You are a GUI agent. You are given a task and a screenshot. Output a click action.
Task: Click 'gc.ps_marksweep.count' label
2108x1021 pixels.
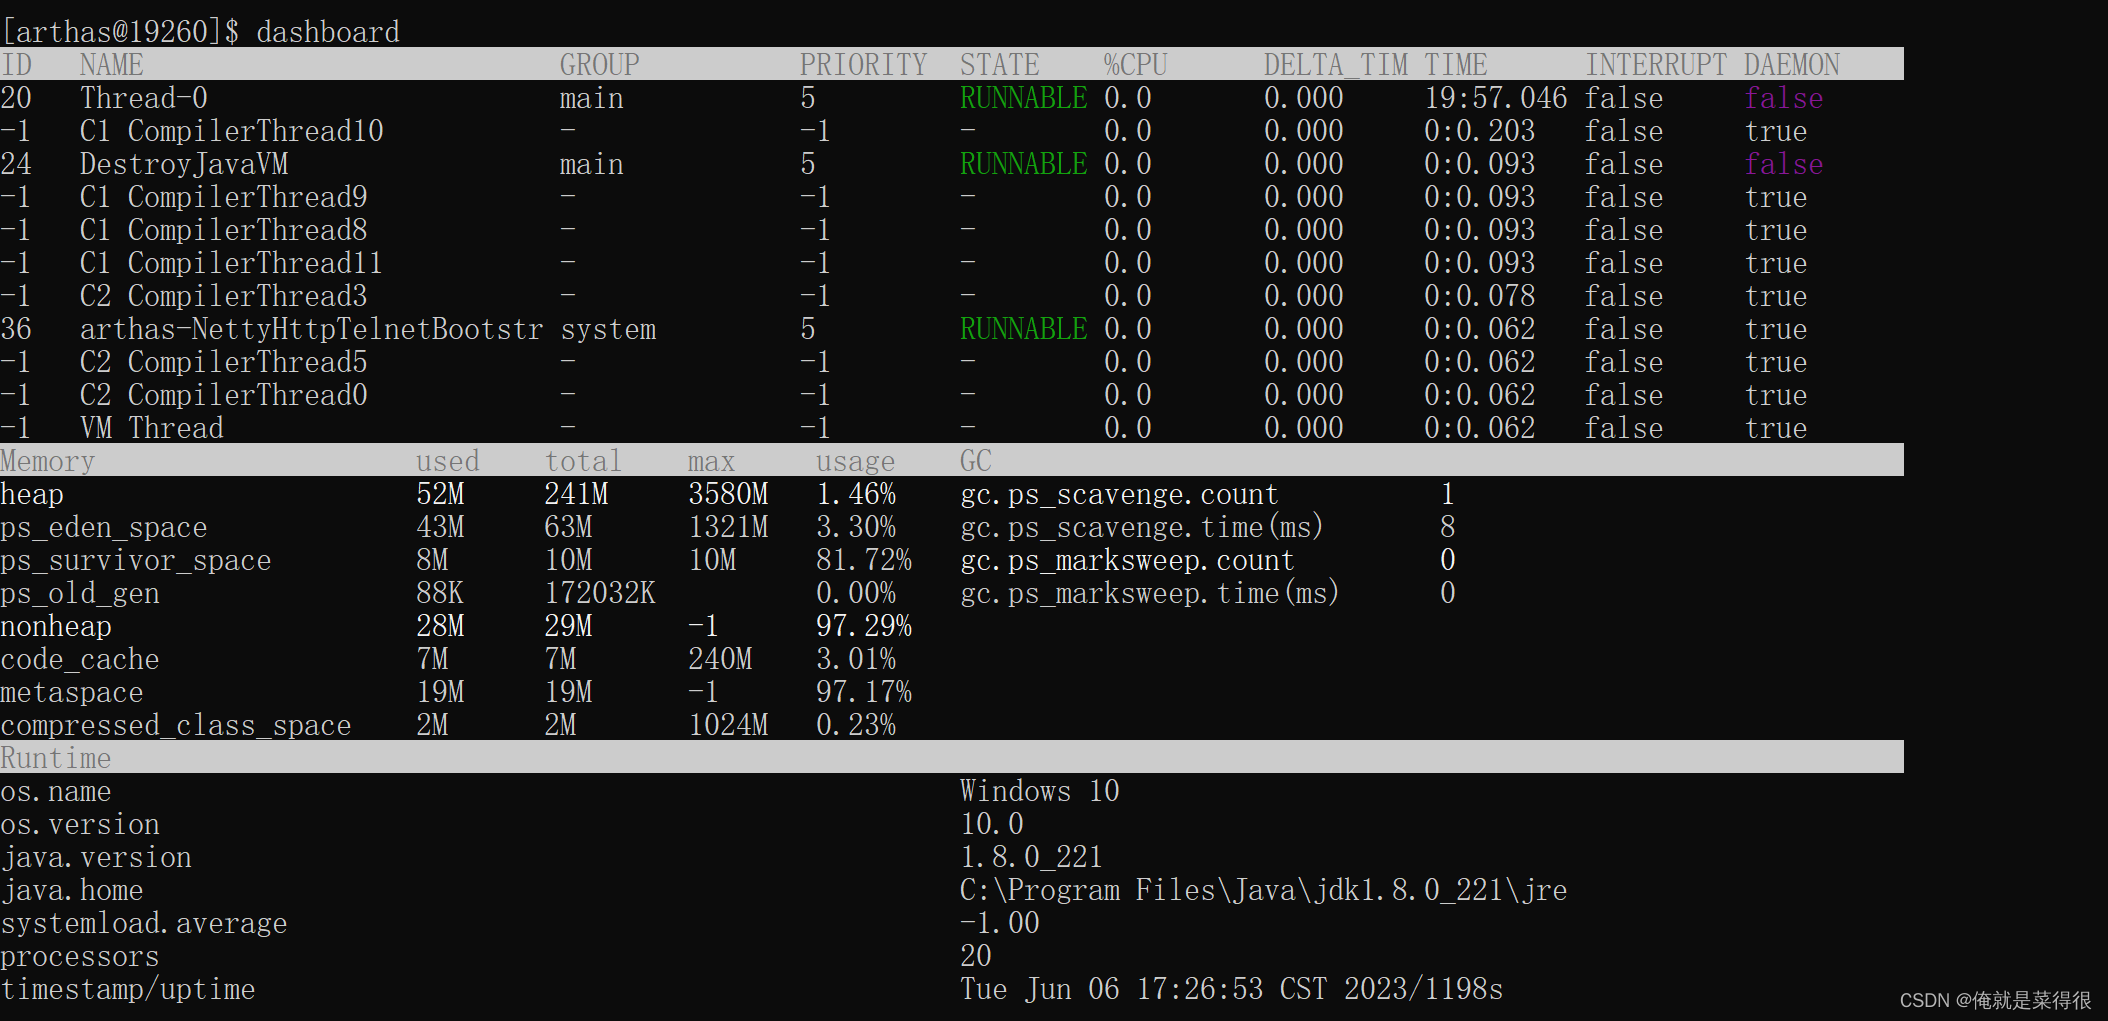point(1128,560)
